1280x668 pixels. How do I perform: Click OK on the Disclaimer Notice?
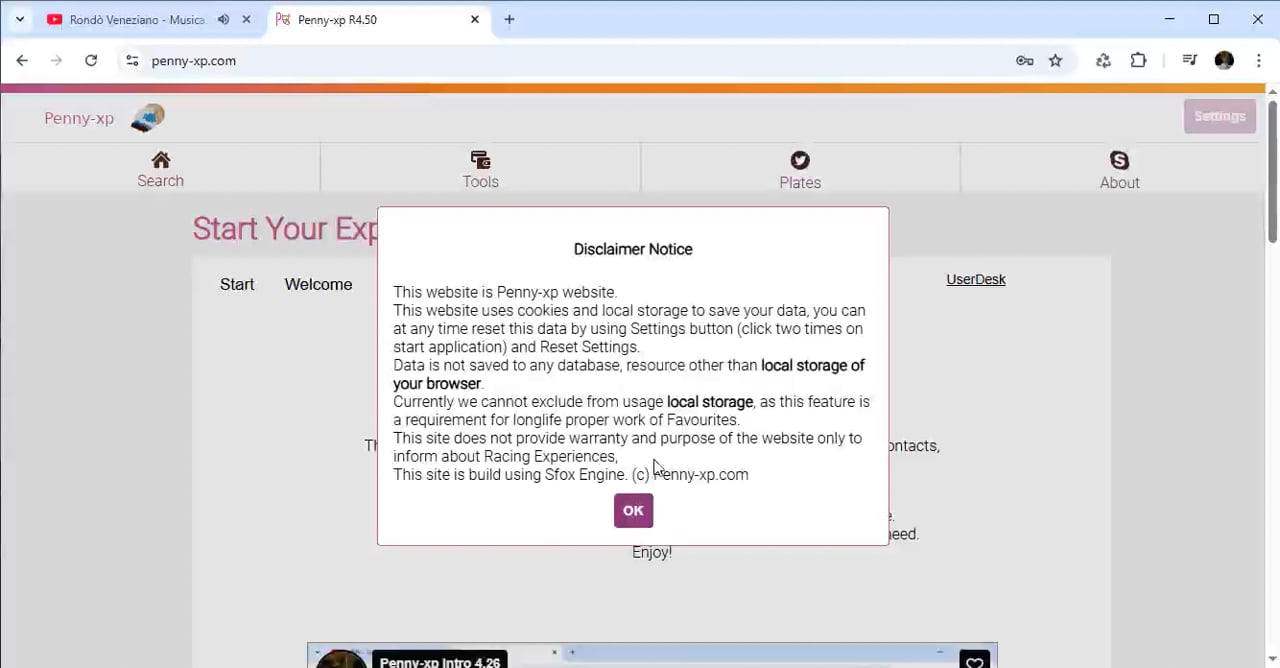(633, 510)
